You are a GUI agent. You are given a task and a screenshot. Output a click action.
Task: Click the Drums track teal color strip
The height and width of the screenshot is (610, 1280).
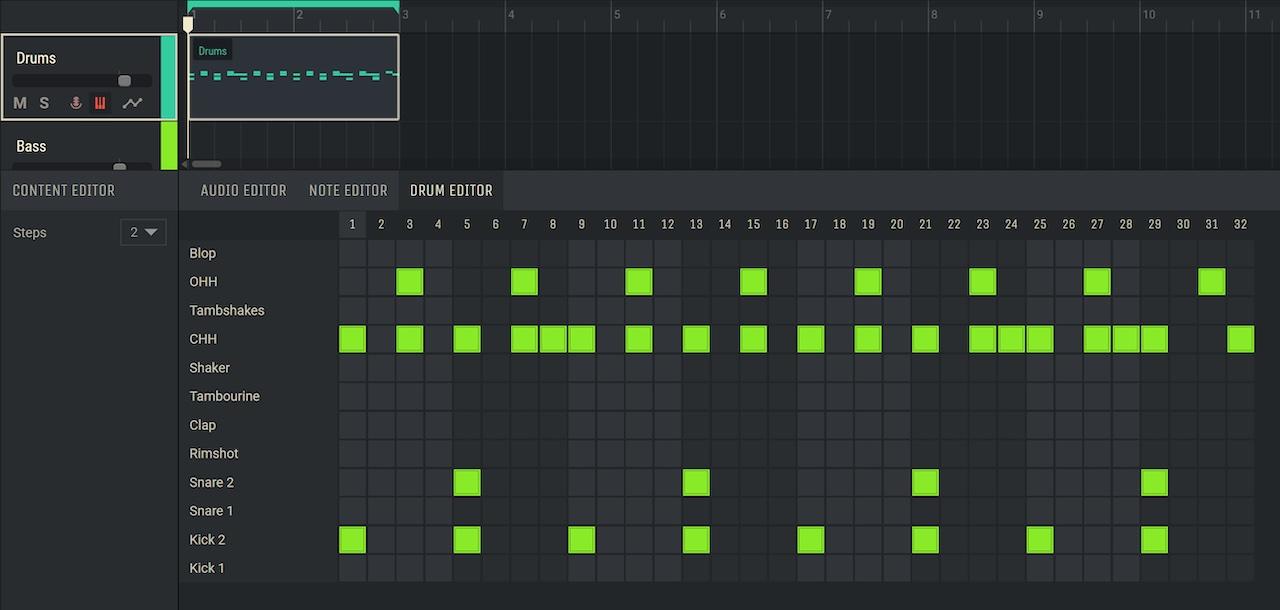point(168,77)
